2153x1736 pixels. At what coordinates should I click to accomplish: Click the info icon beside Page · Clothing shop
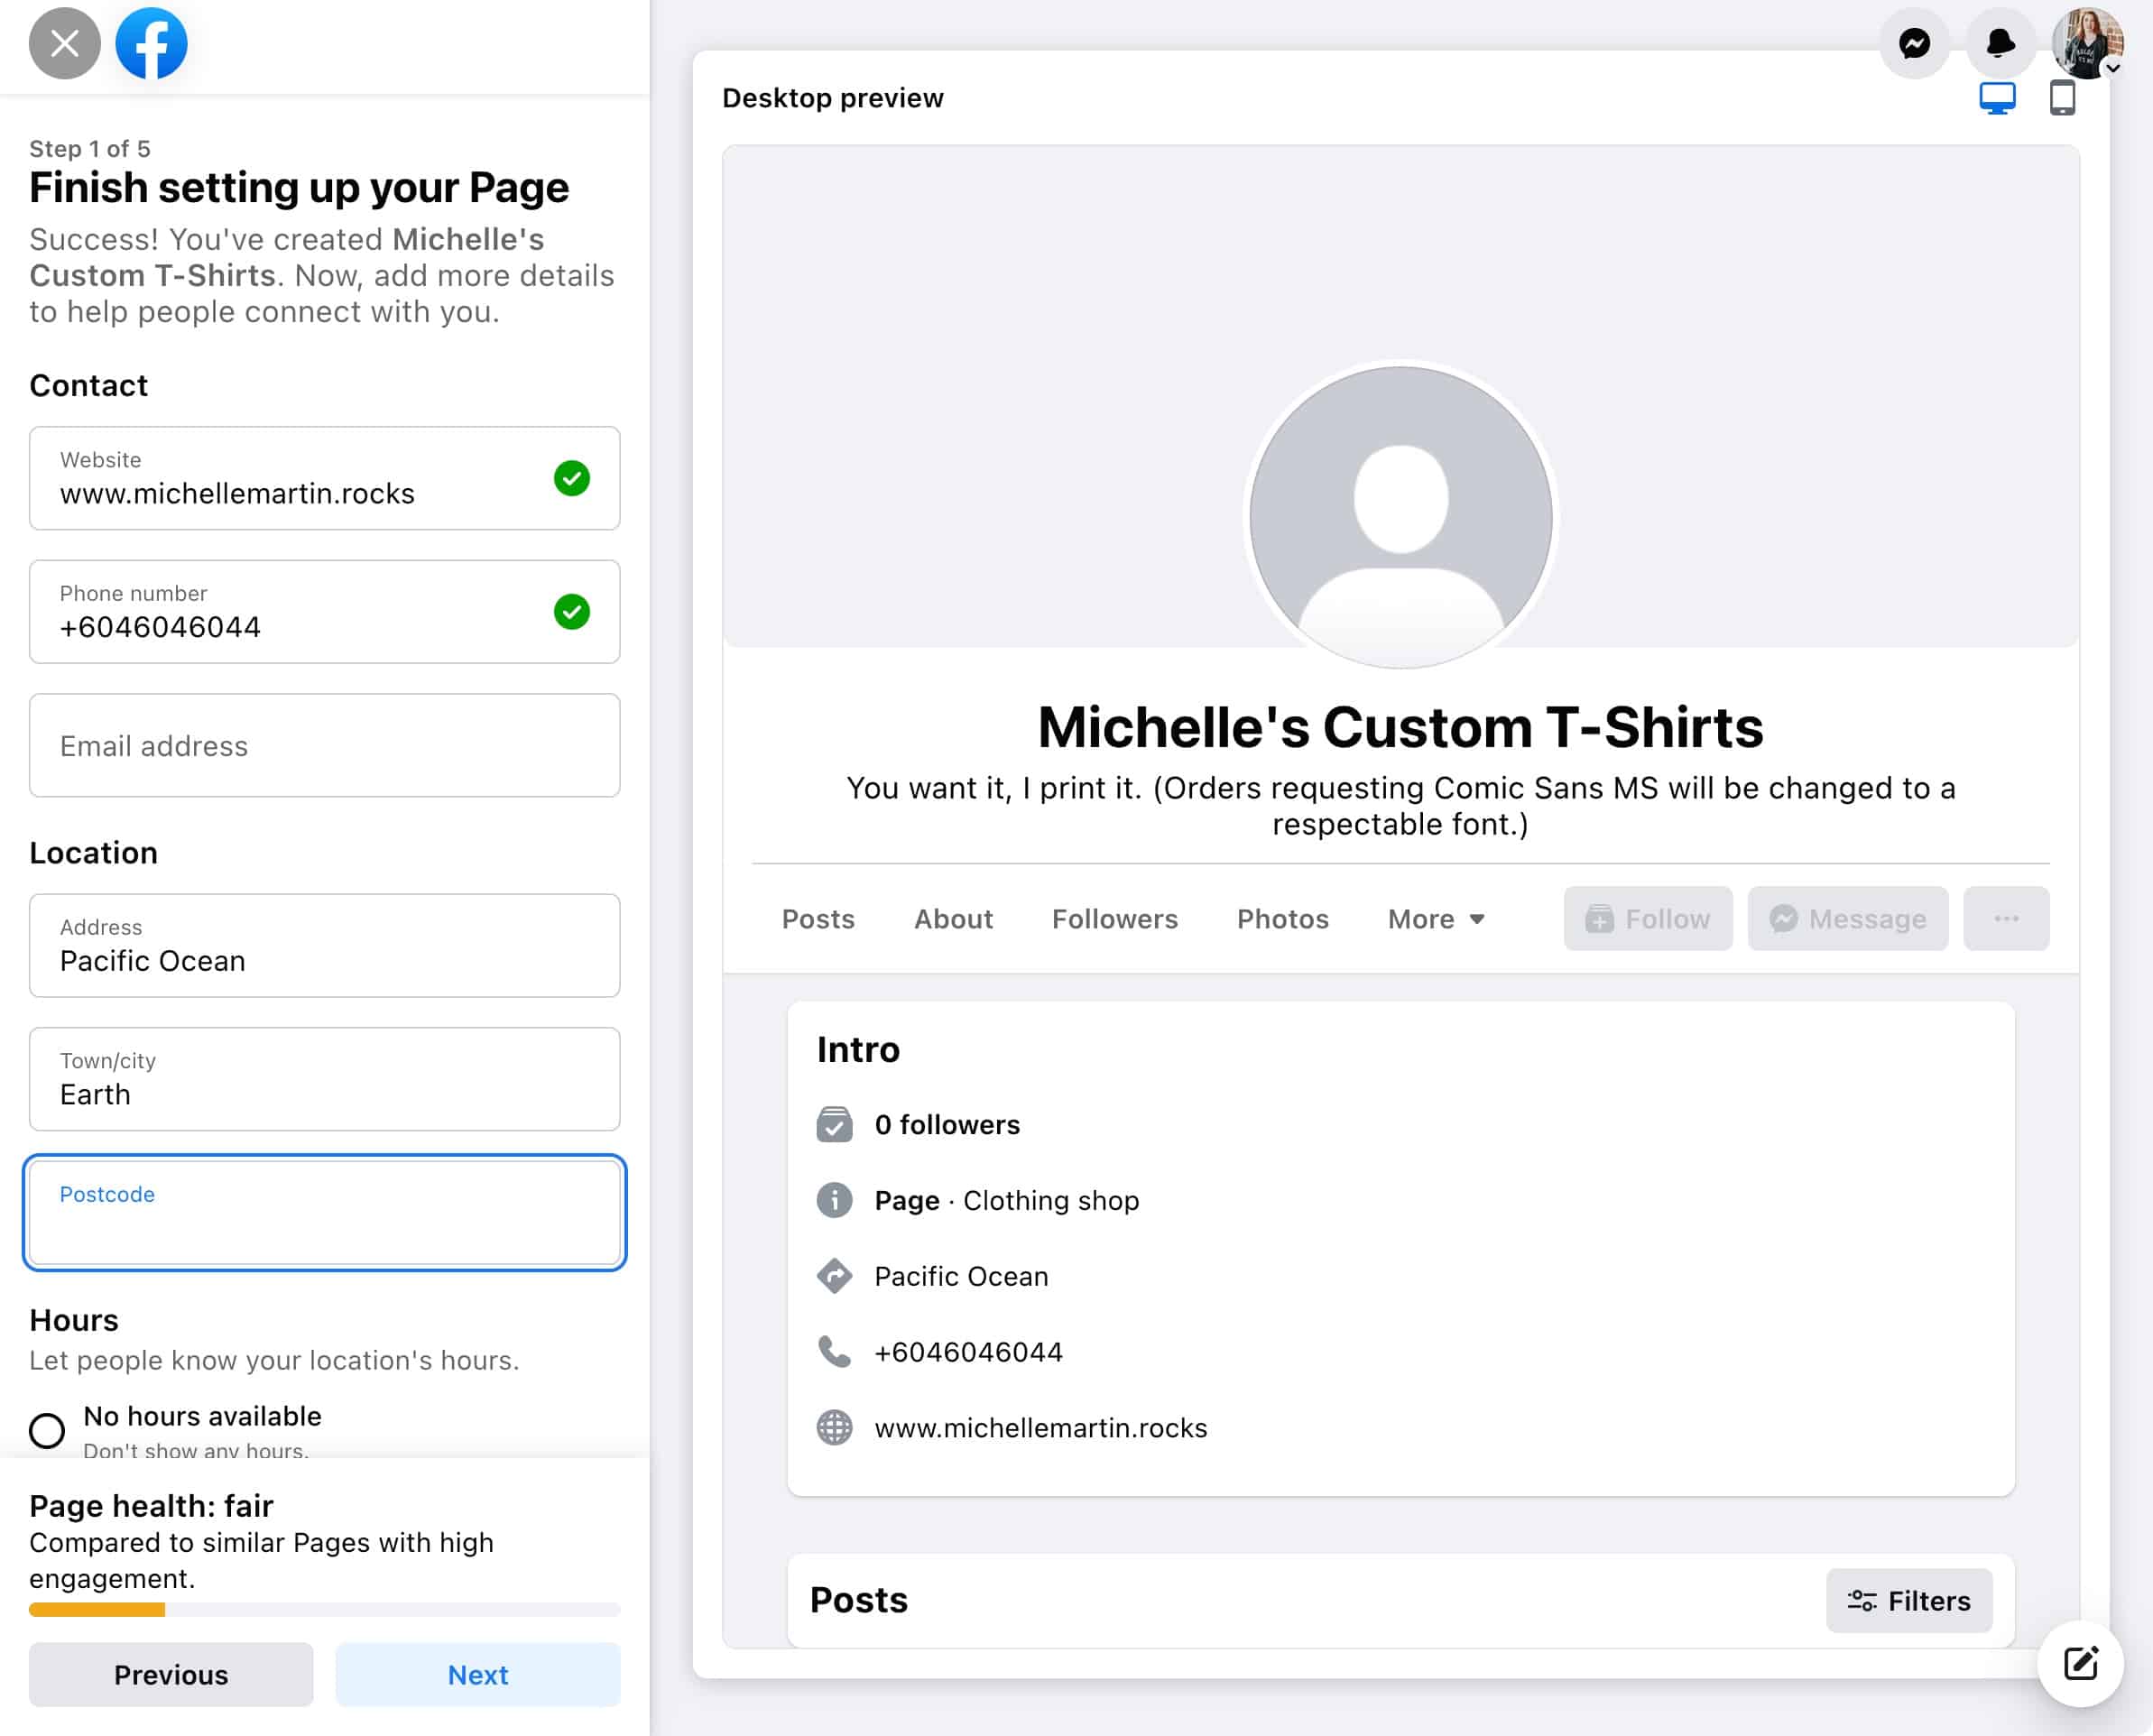click(834, 1200)
